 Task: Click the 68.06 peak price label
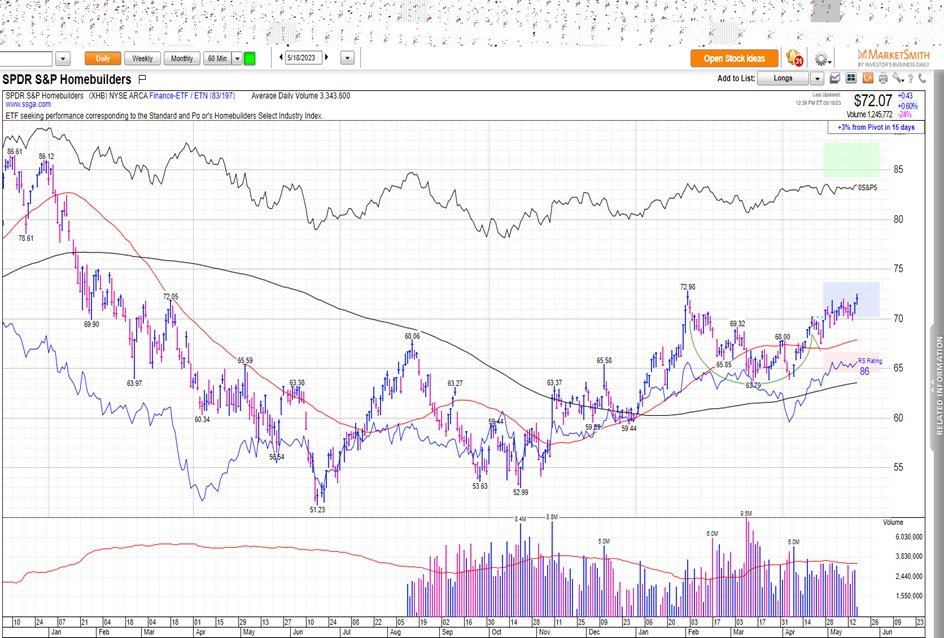(412, 336)
